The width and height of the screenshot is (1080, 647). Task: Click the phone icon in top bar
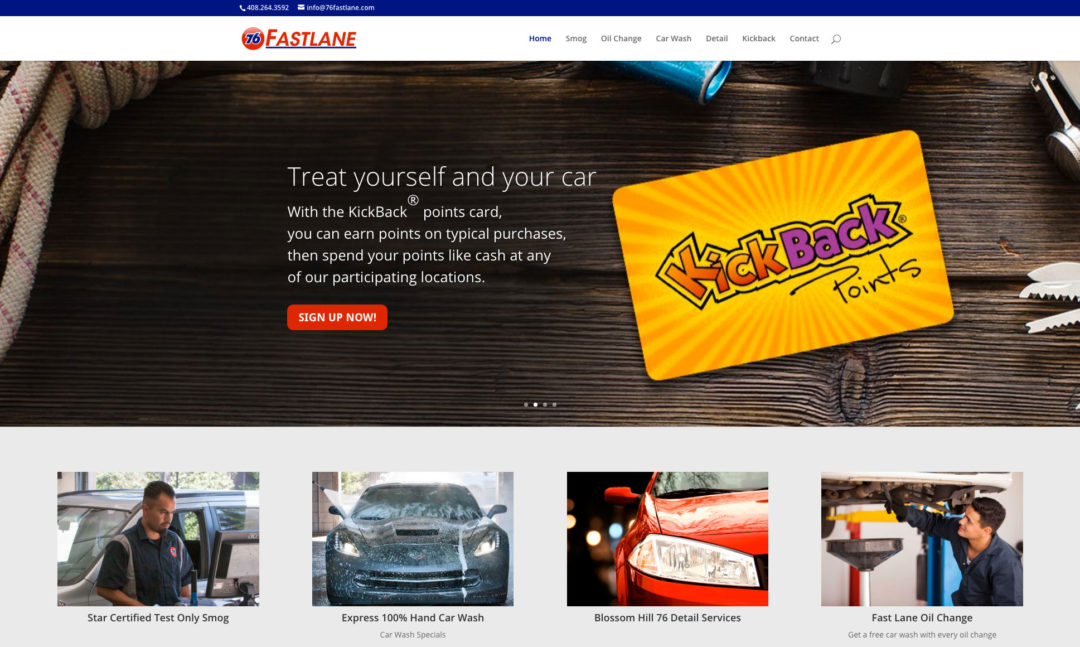coord(242,8)
